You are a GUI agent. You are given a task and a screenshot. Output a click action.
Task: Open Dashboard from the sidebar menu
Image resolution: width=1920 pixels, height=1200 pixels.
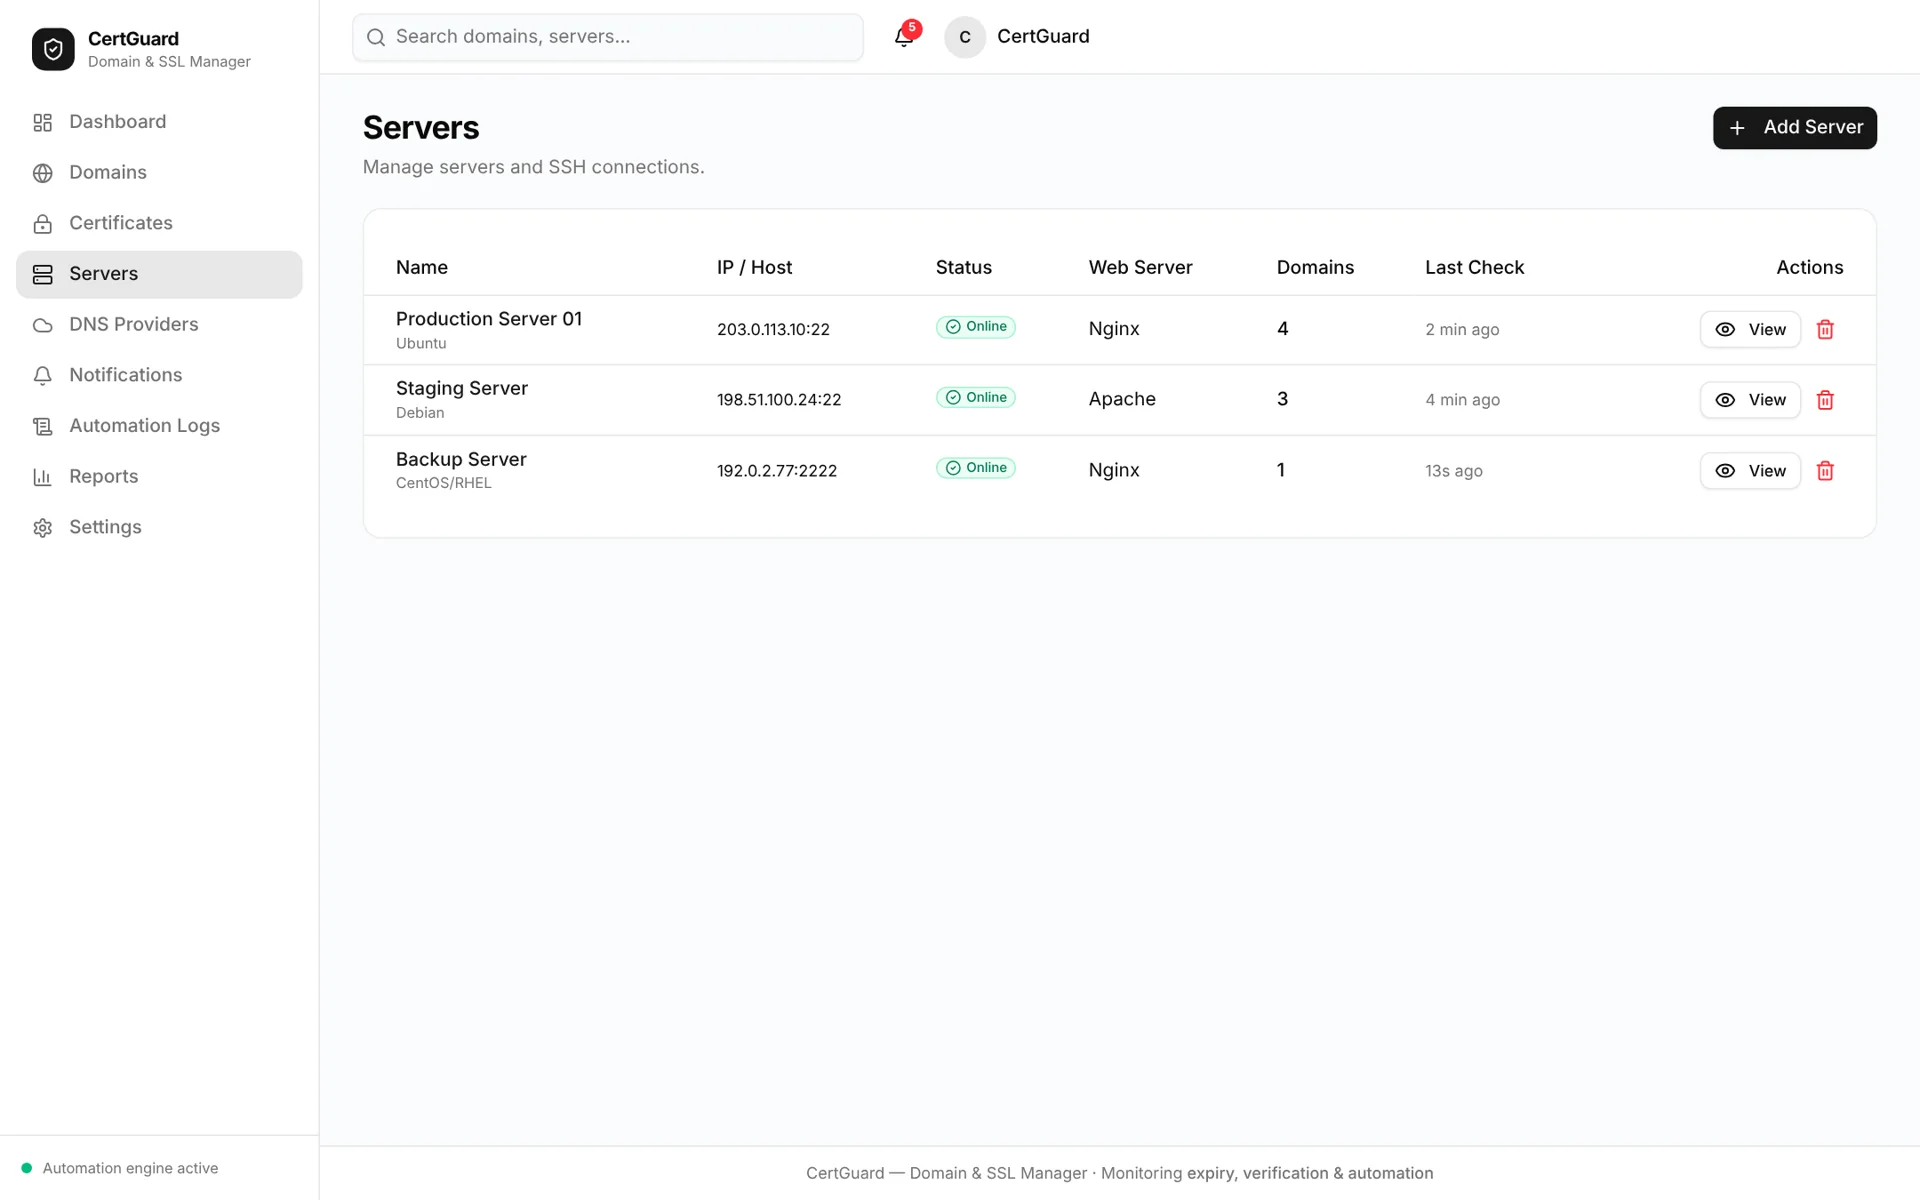[x=159, y=122]
